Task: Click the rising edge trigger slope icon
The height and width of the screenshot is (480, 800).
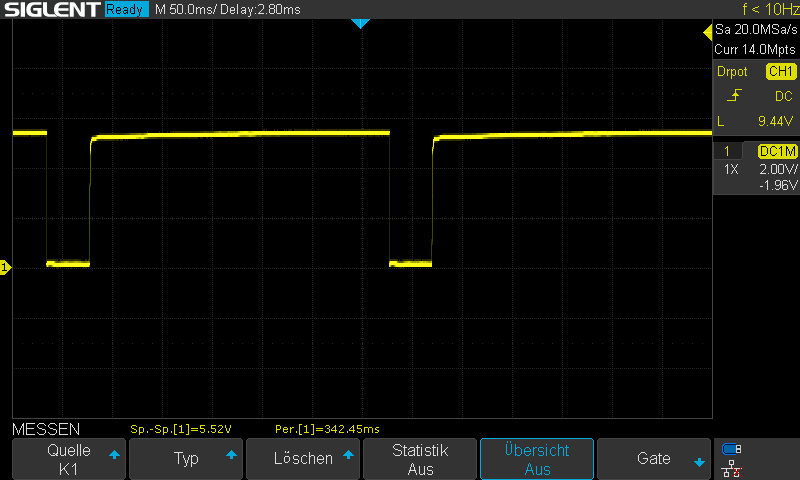Action: point(734,95)
